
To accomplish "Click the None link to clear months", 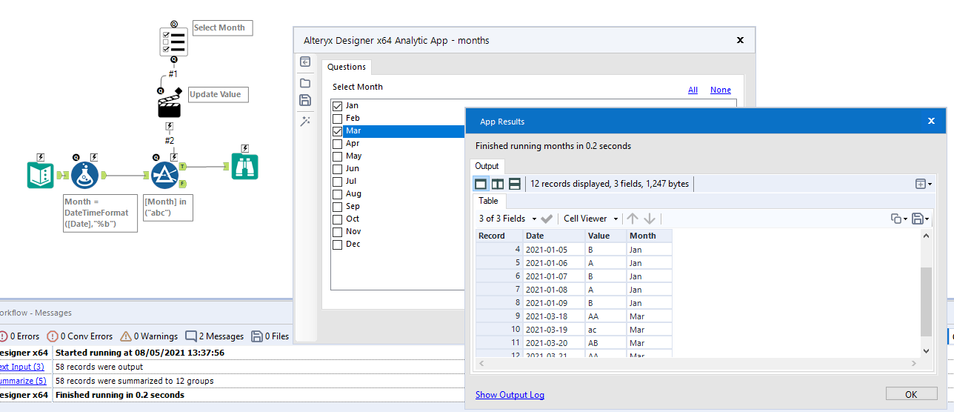I will [x=720, y=90].
